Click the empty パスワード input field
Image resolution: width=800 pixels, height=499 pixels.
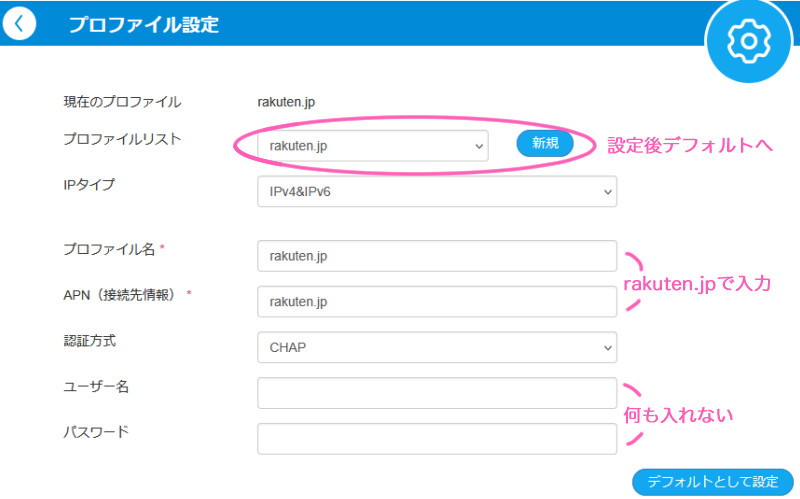436,438
